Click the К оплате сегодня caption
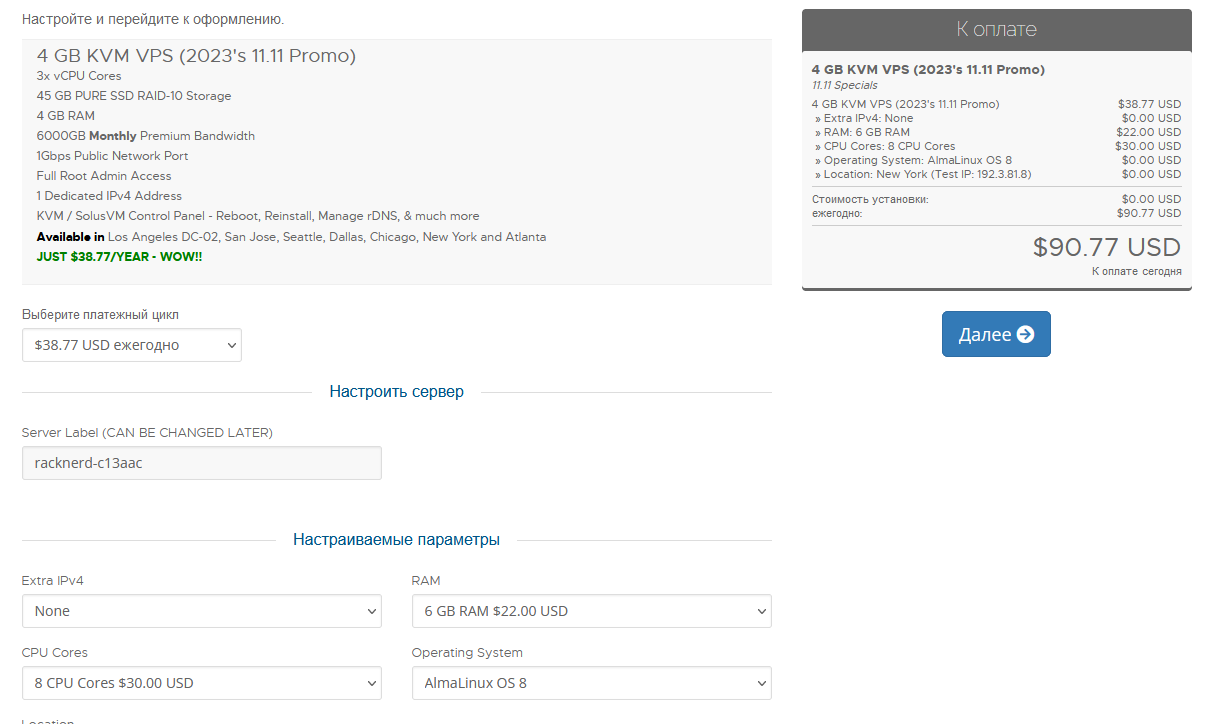This screenshot has width=1218, height=724. (1136, 271)
